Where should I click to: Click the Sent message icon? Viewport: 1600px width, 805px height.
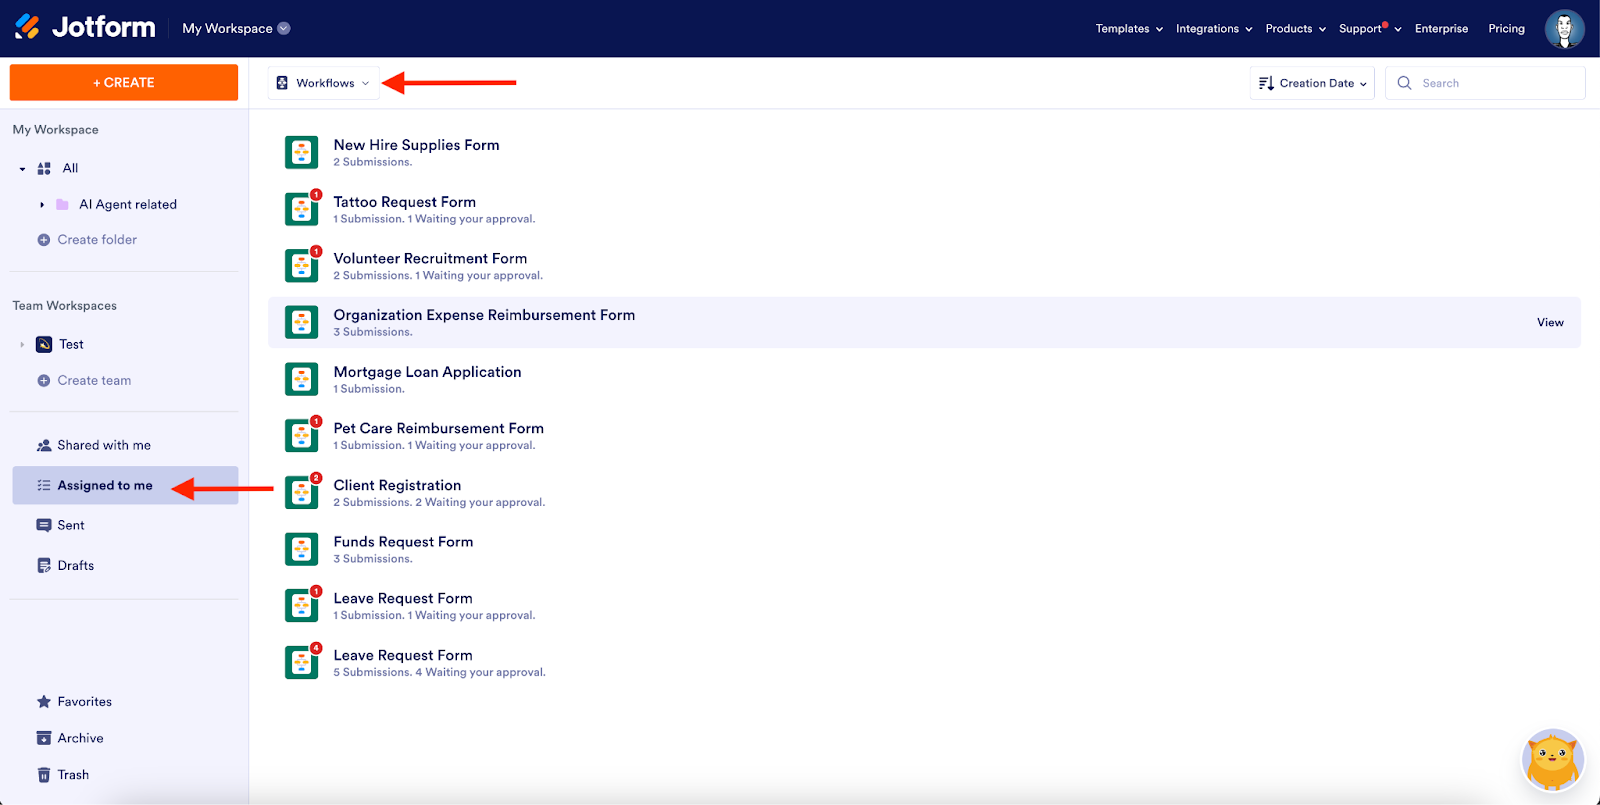point(44,525)
